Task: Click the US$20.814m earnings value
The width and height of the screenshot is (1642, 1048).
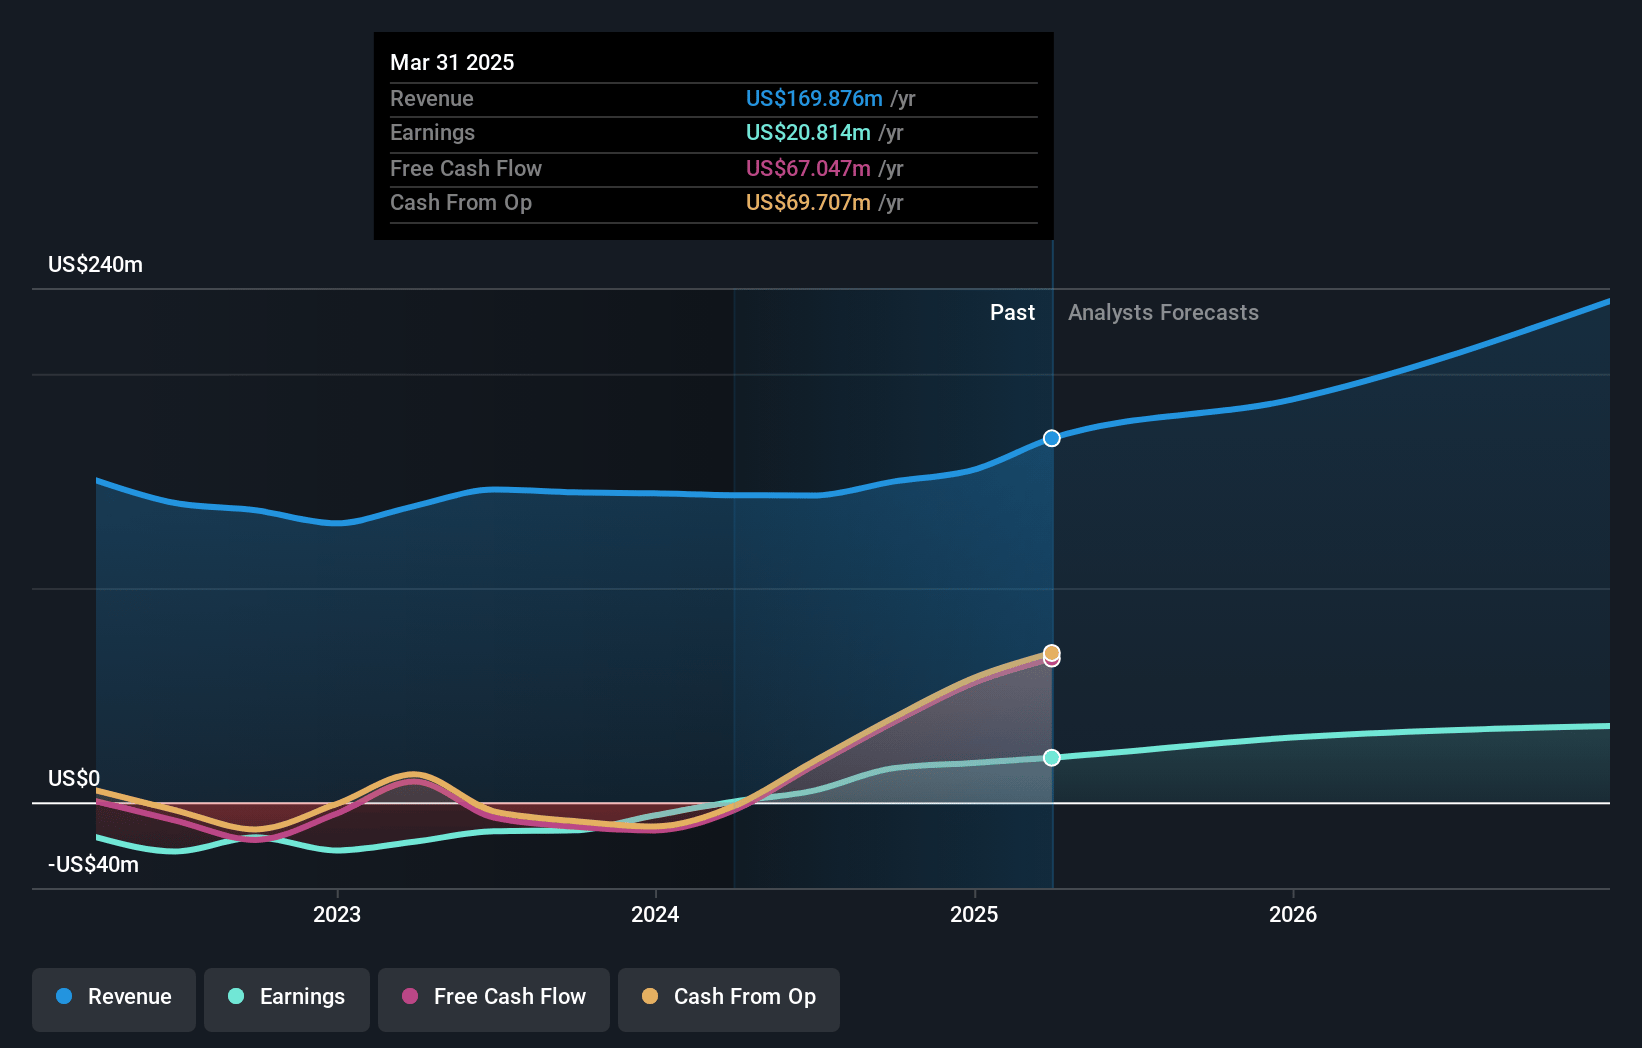Action: tap(808, 132)
